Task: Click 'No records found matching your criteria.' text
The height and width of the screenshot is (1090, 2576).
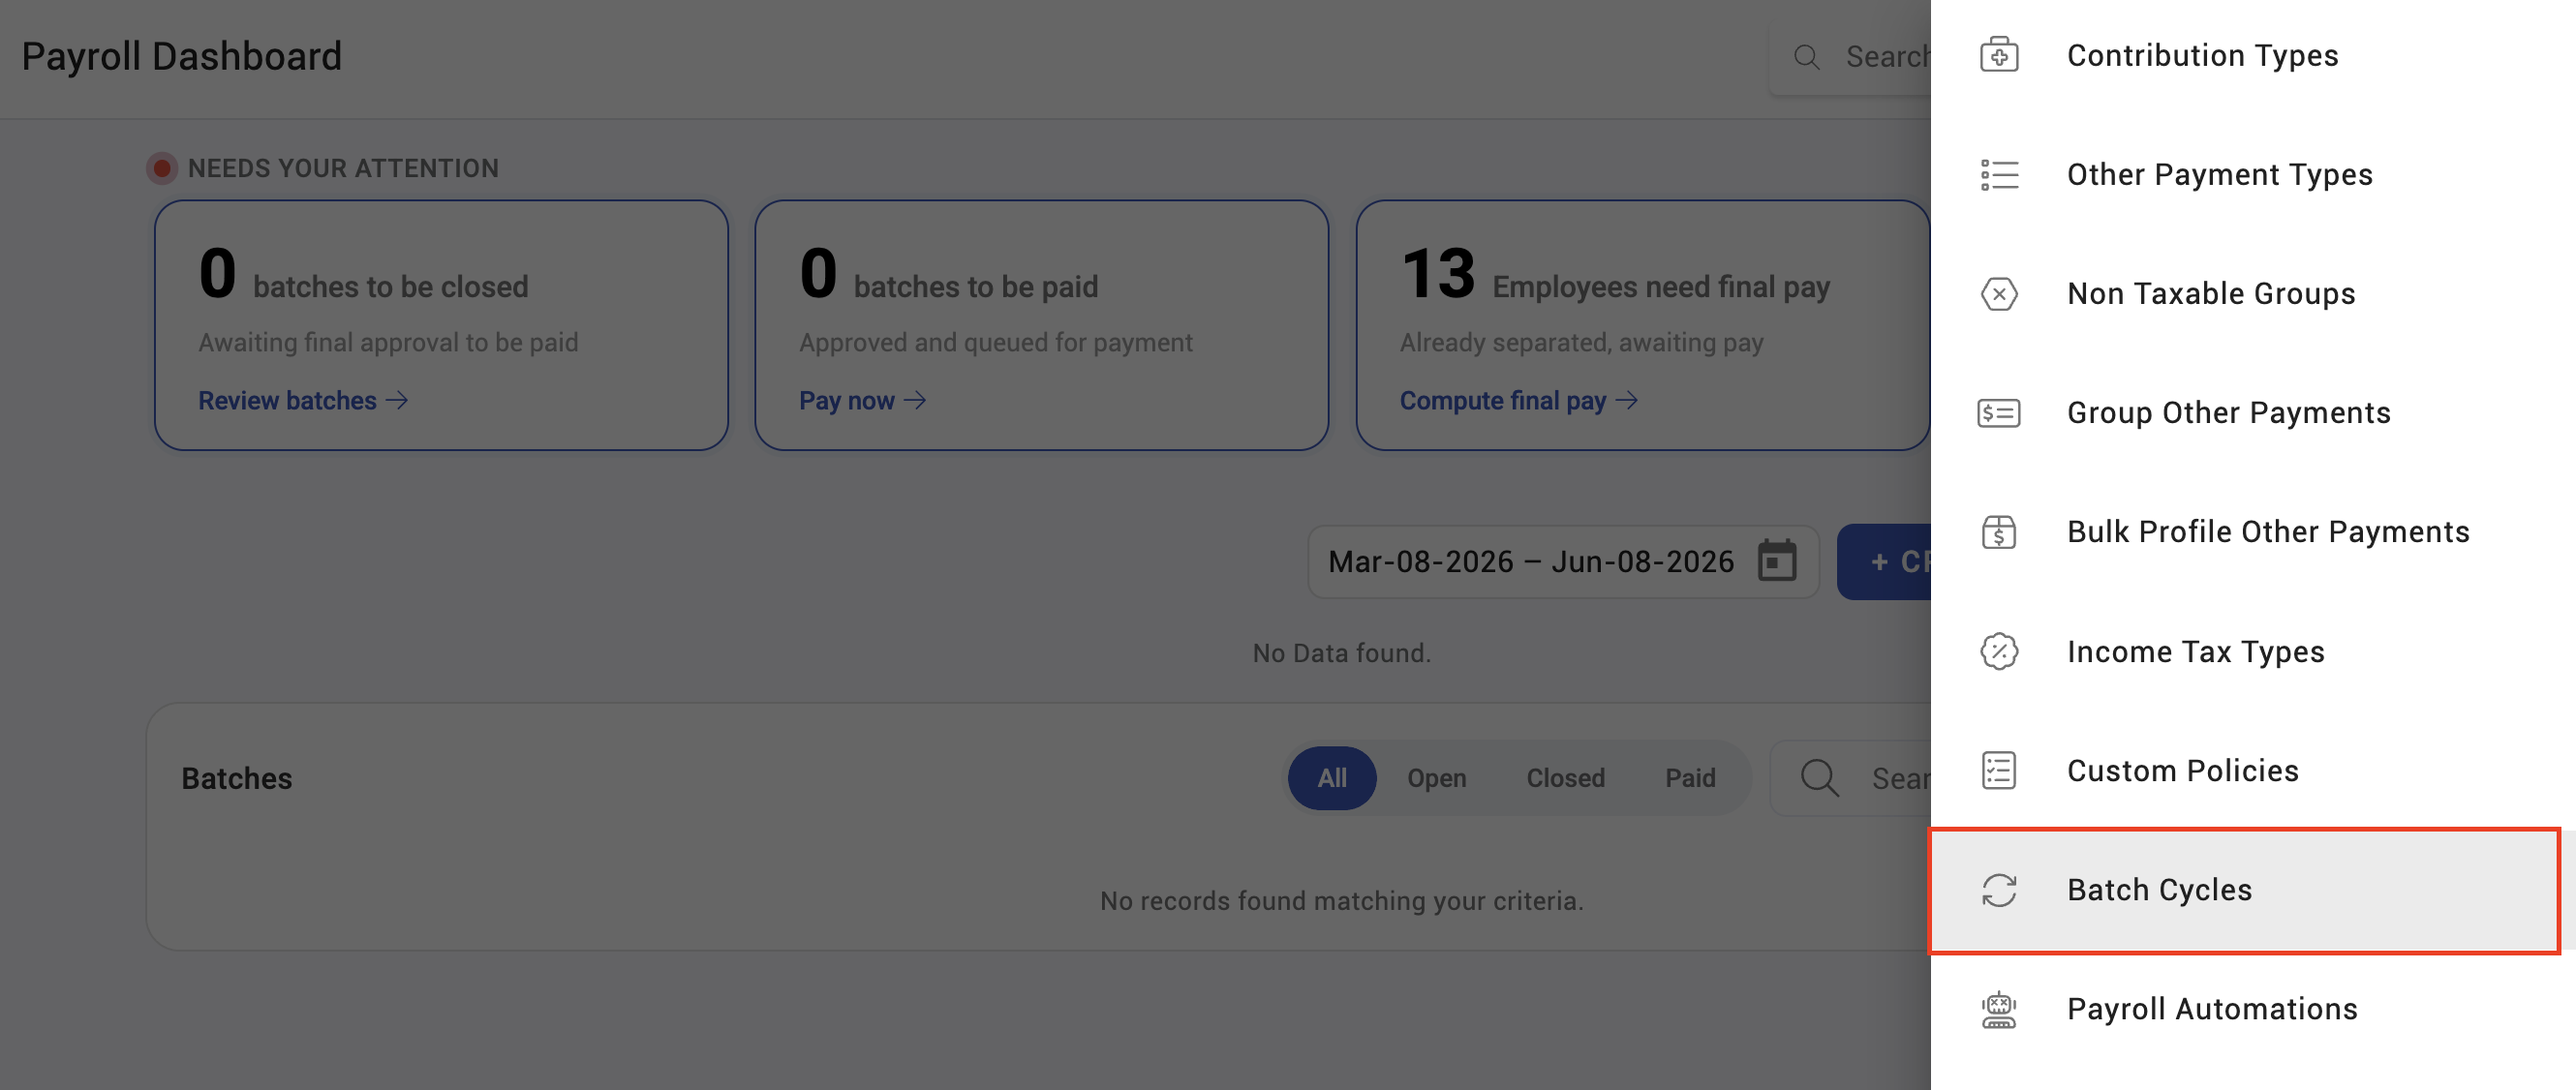Action: coord(1341,900)
